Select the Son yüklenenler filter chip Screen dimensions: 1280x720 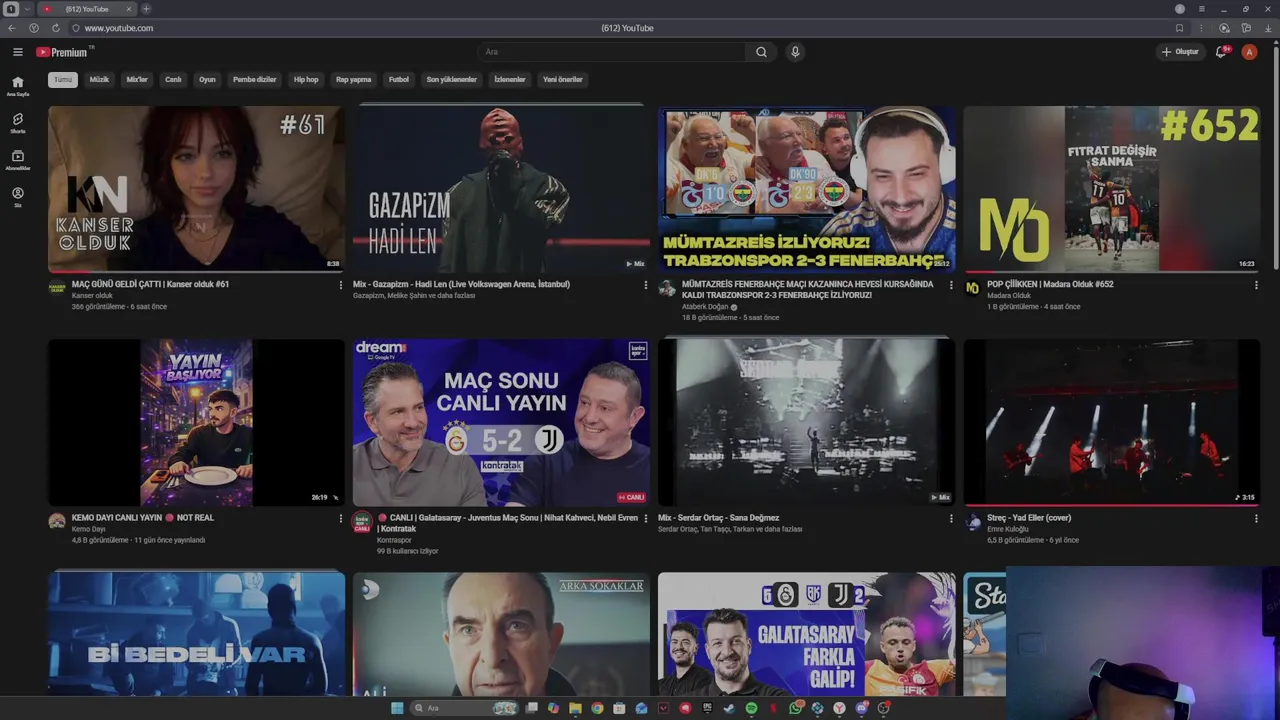pos(452,80)
